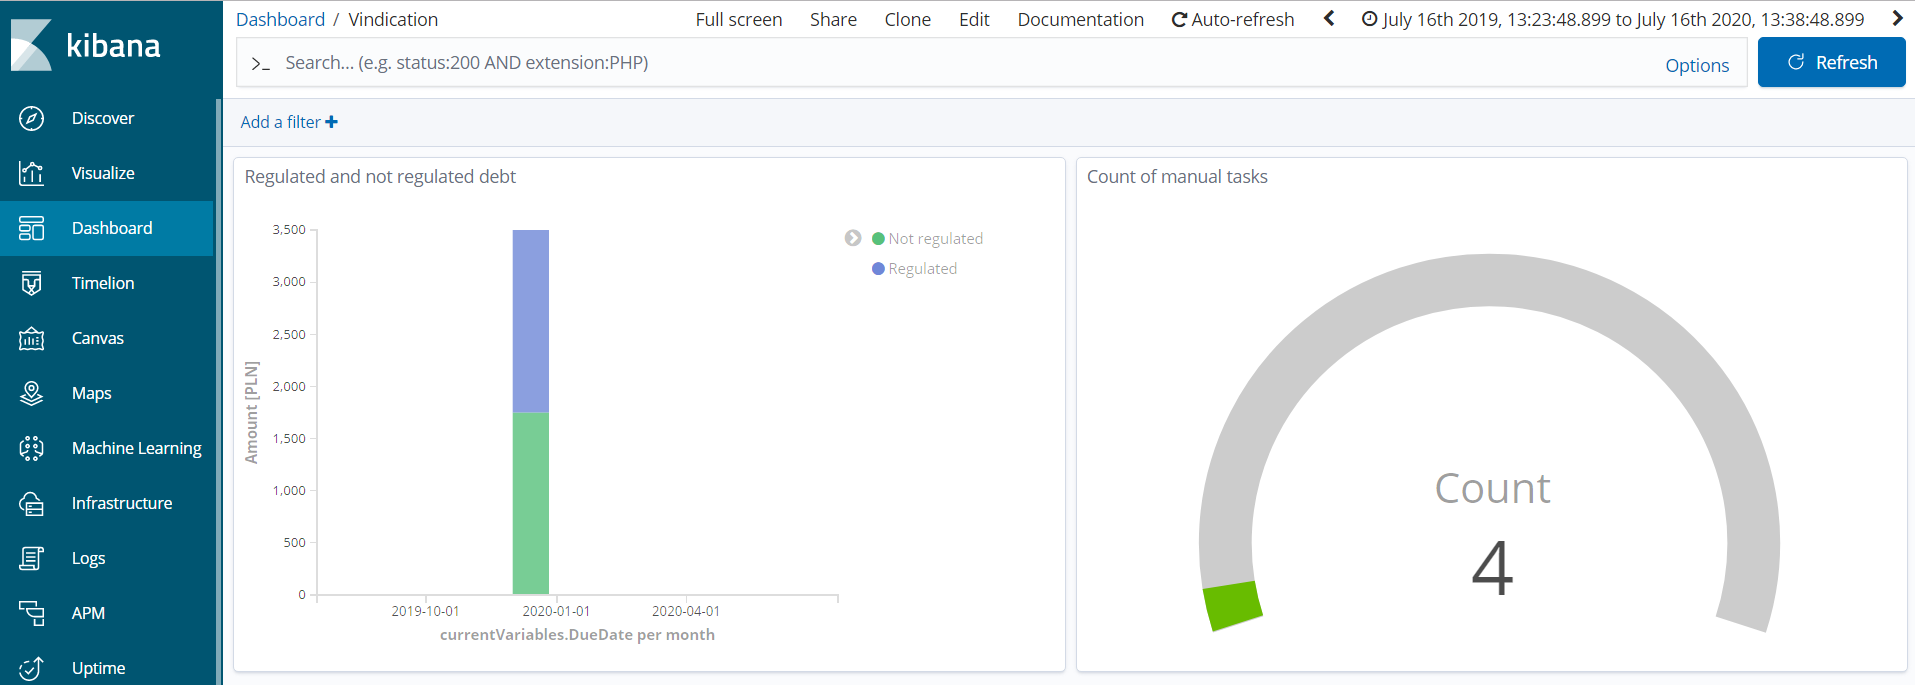Click the gauge value 4

click(1492, 567)
